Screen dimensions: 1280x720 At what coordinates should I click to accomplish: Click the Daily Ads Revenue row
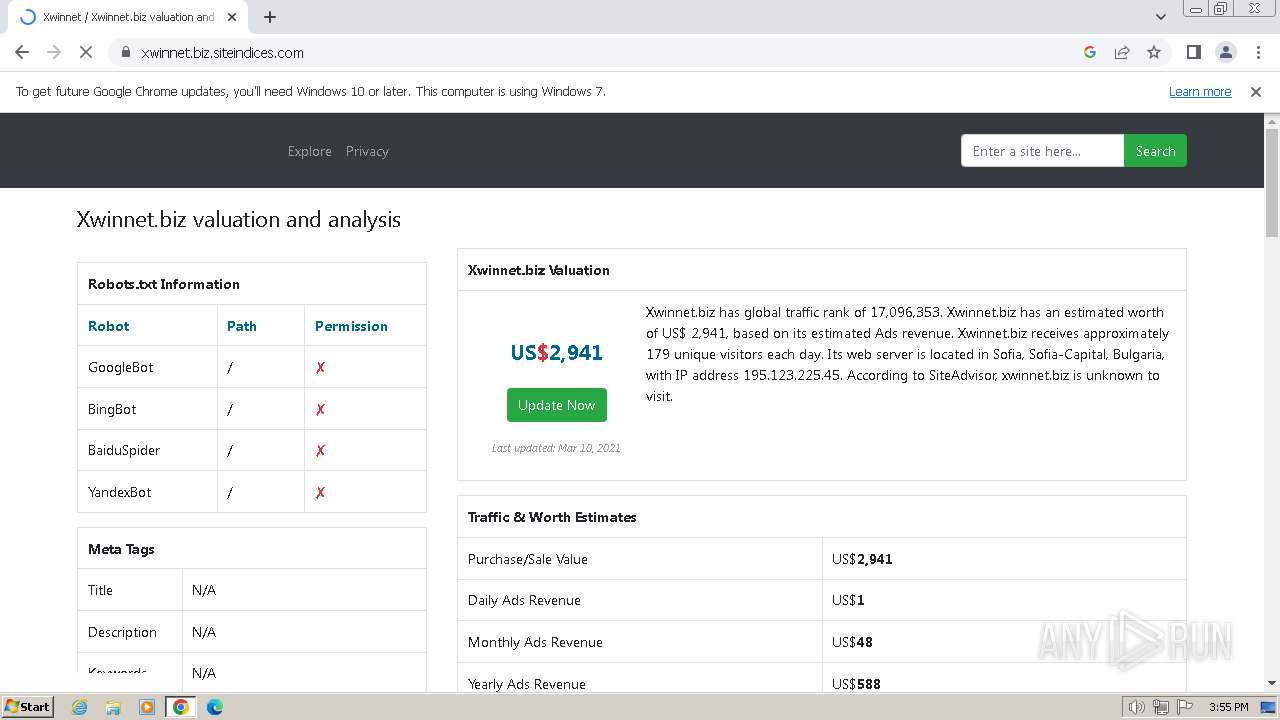(x=822, y=600)
